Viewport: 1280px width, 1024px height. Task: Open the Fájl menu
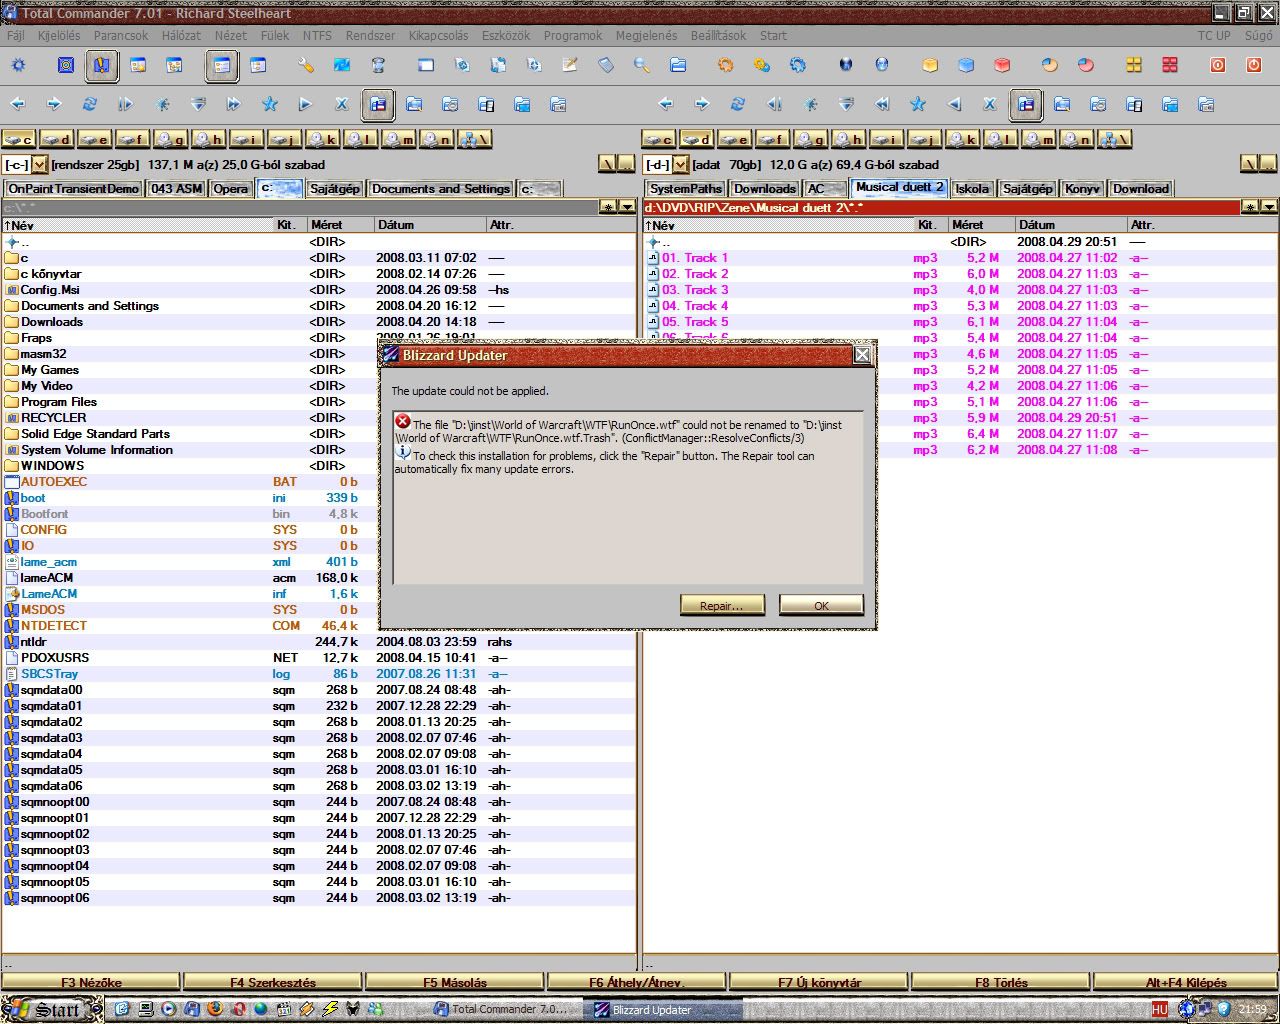coord(16,35)
